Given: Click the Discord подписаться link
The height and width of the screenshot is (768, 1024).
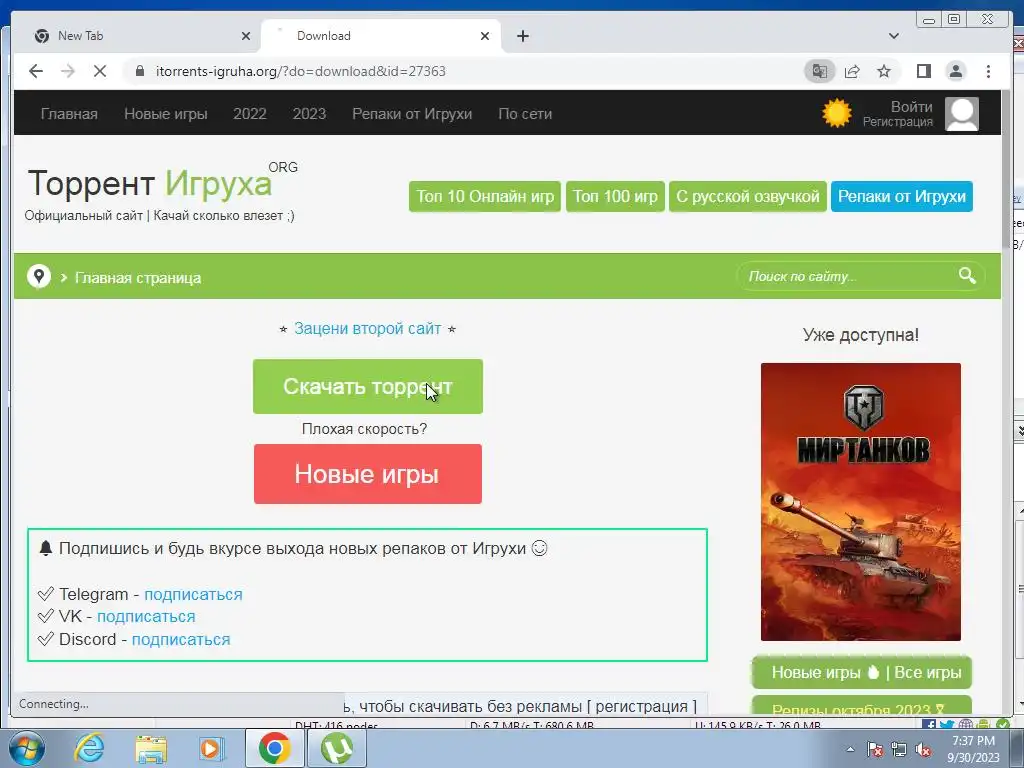Looking at the screenshot, I should pyautogui.click(x=181, y=639).
